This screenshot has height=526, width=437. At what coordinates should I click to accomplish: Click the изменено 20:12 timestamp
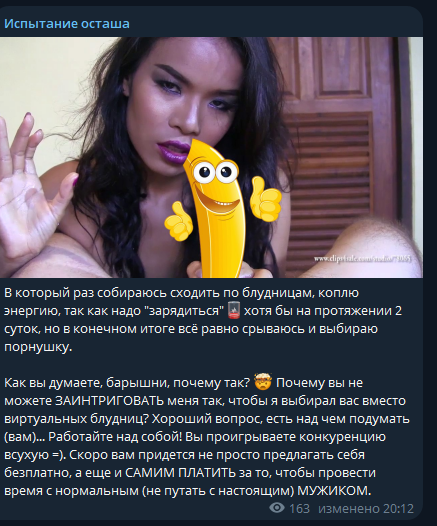(366, 509)
